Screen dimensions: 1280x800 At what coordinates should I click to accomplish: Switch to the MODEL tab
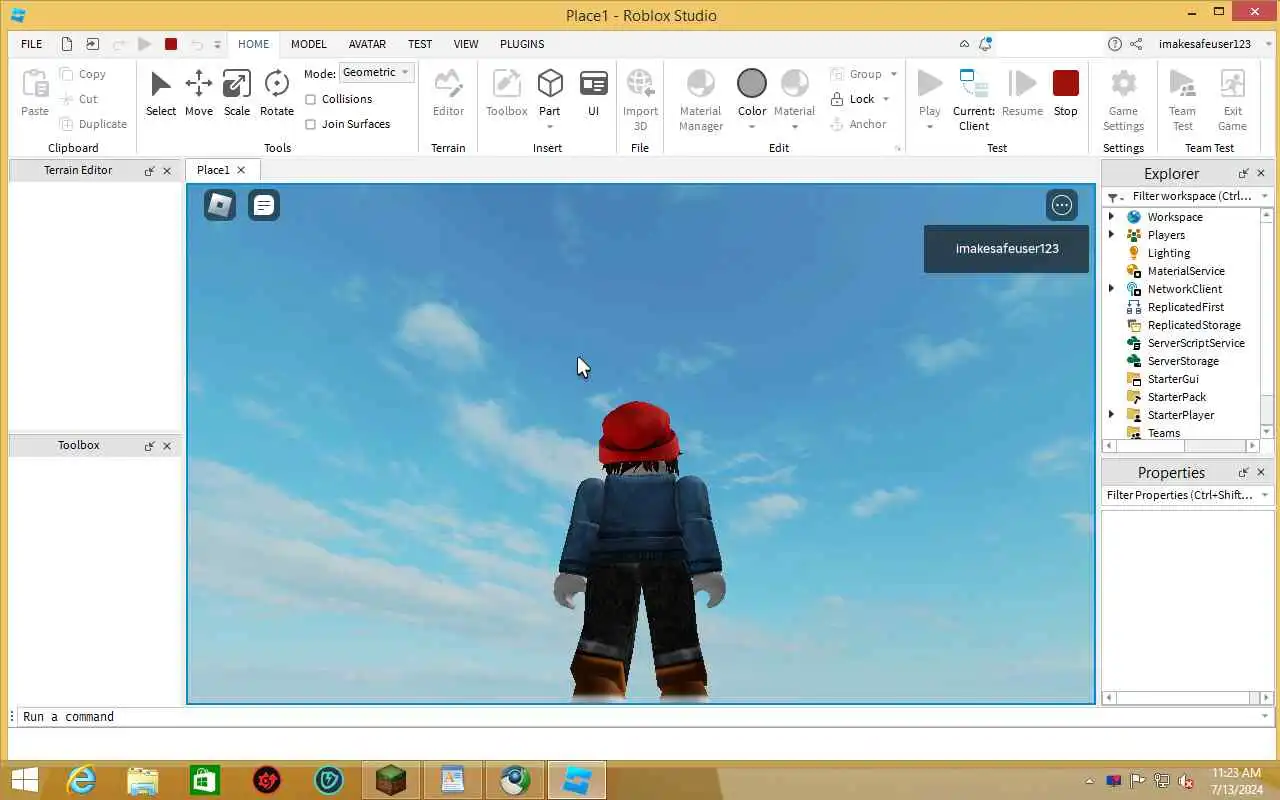click(309, 44)
